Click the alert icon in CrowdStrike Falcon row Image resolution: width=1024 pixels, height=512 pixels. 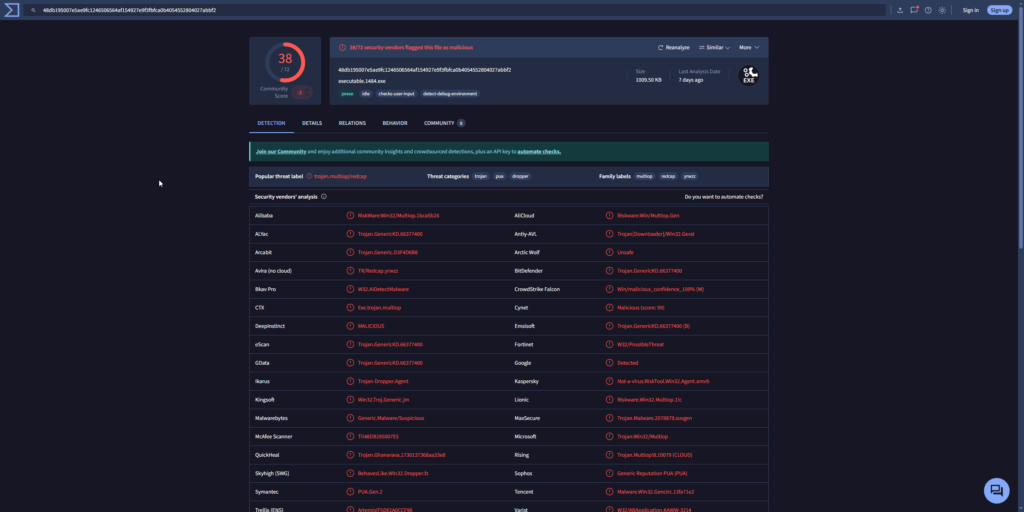(x=609, y=289)
